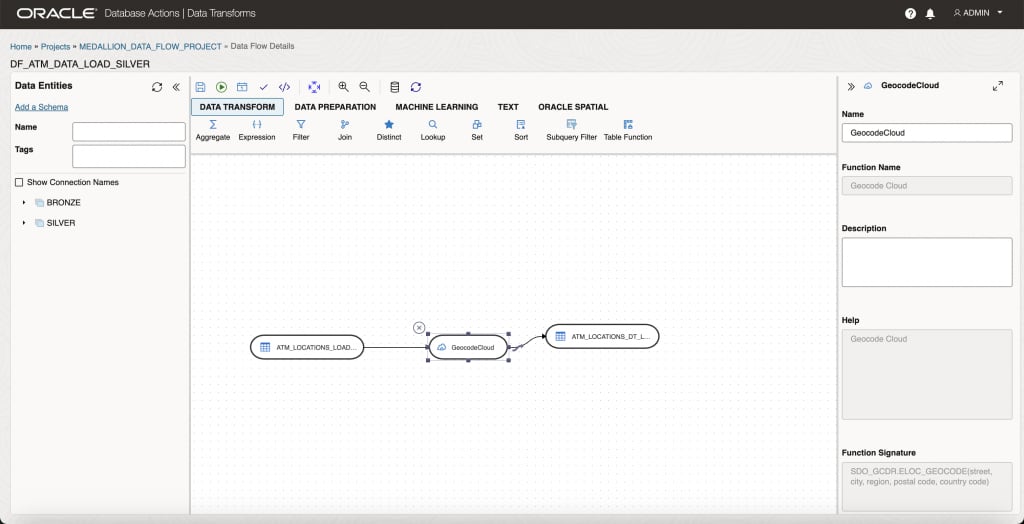This screenshot has height=524, width=1024.
Task: Select the GeocodeCloud node on the canvas
Action: [x=468, y=347]
